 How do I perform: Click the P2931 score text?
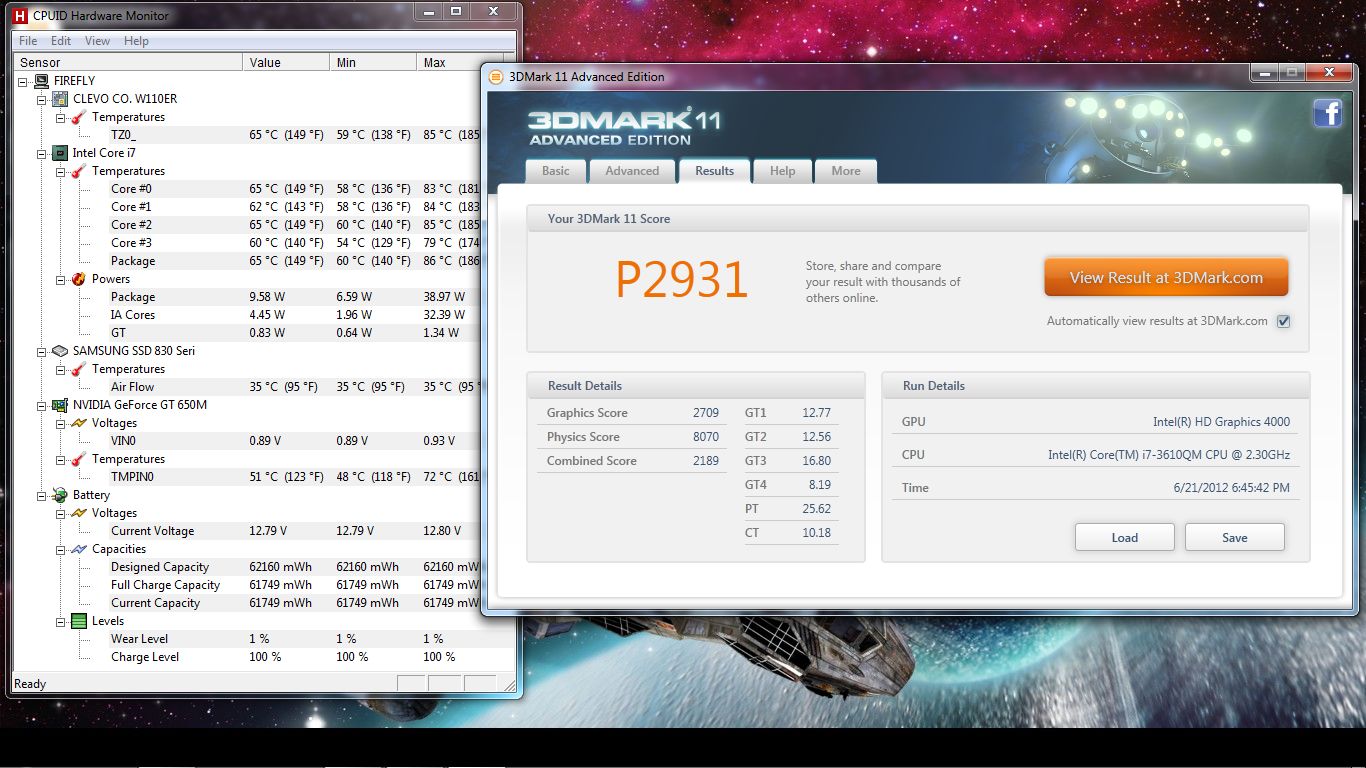click(x=682, y=281)
